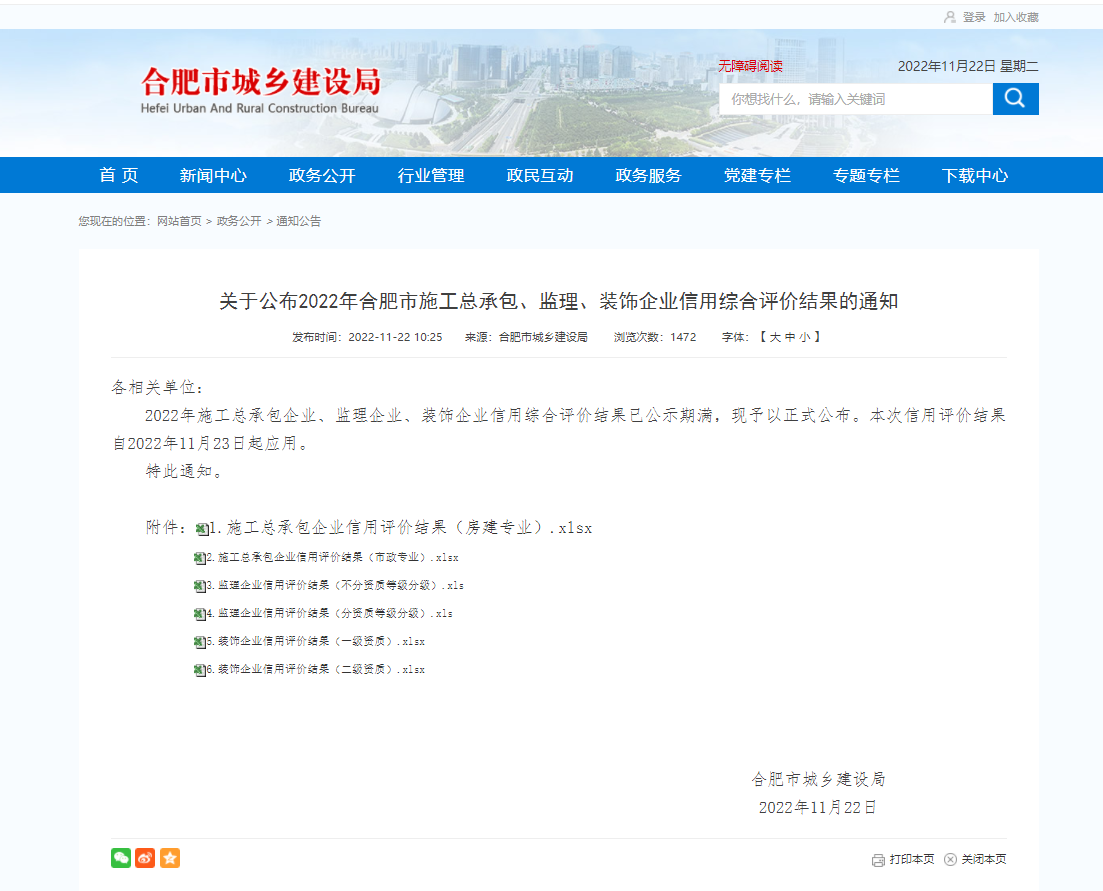Image resolution: width=1103 pixels, height=891 pixels.
Task: Download 施工总承包企业信用评价结果（房建专业）.xlsx
Action: pyautogui.click(x=401, y=527)
